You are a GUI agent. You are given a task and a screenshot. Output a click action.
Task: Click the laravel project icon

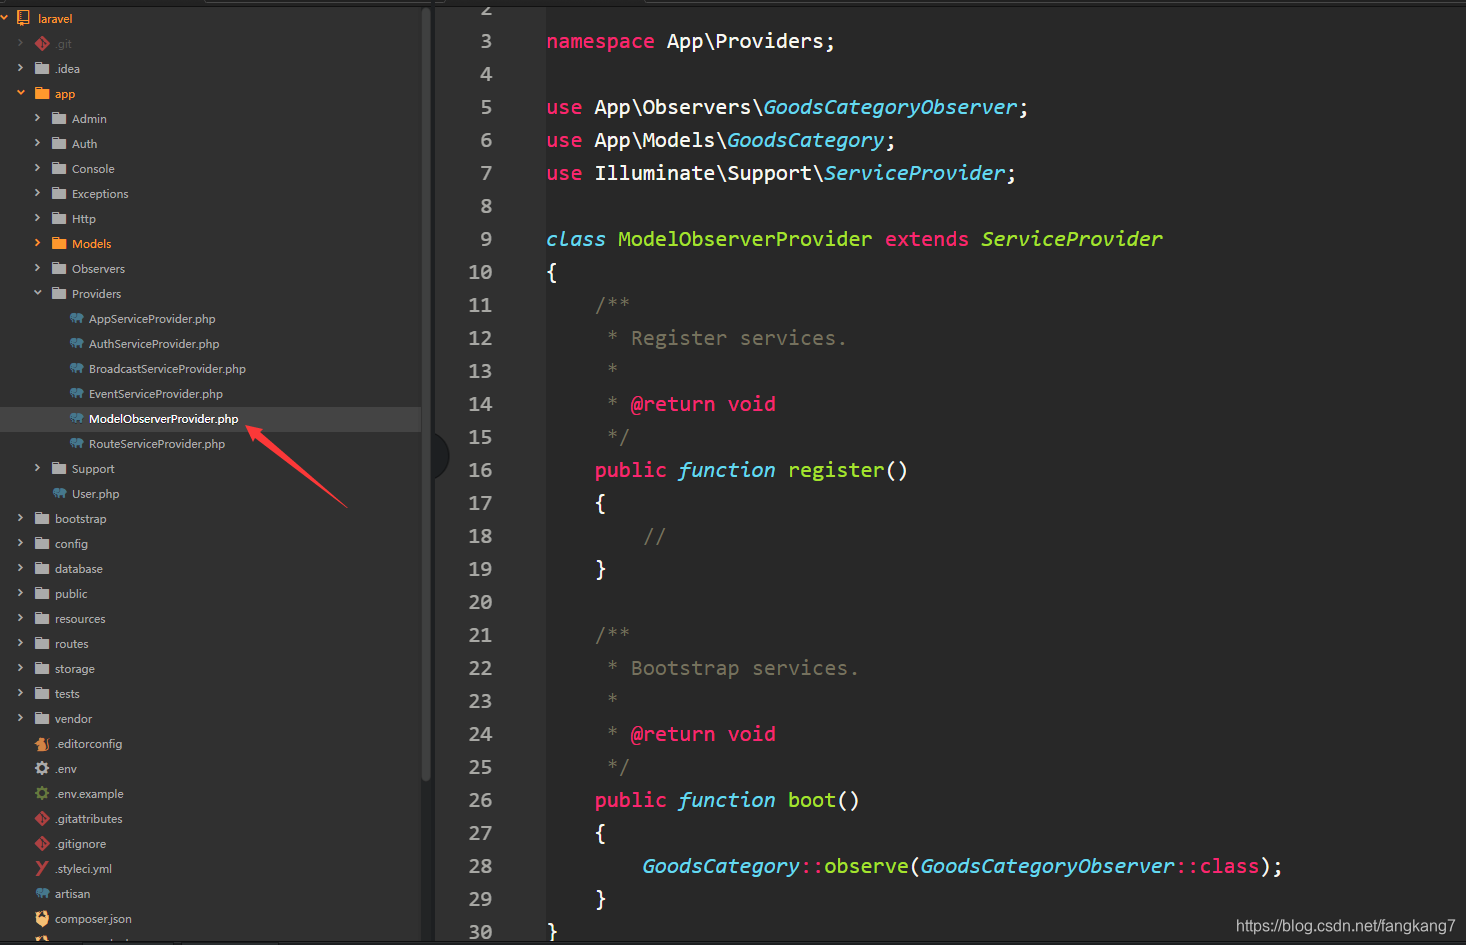[23, 18]
